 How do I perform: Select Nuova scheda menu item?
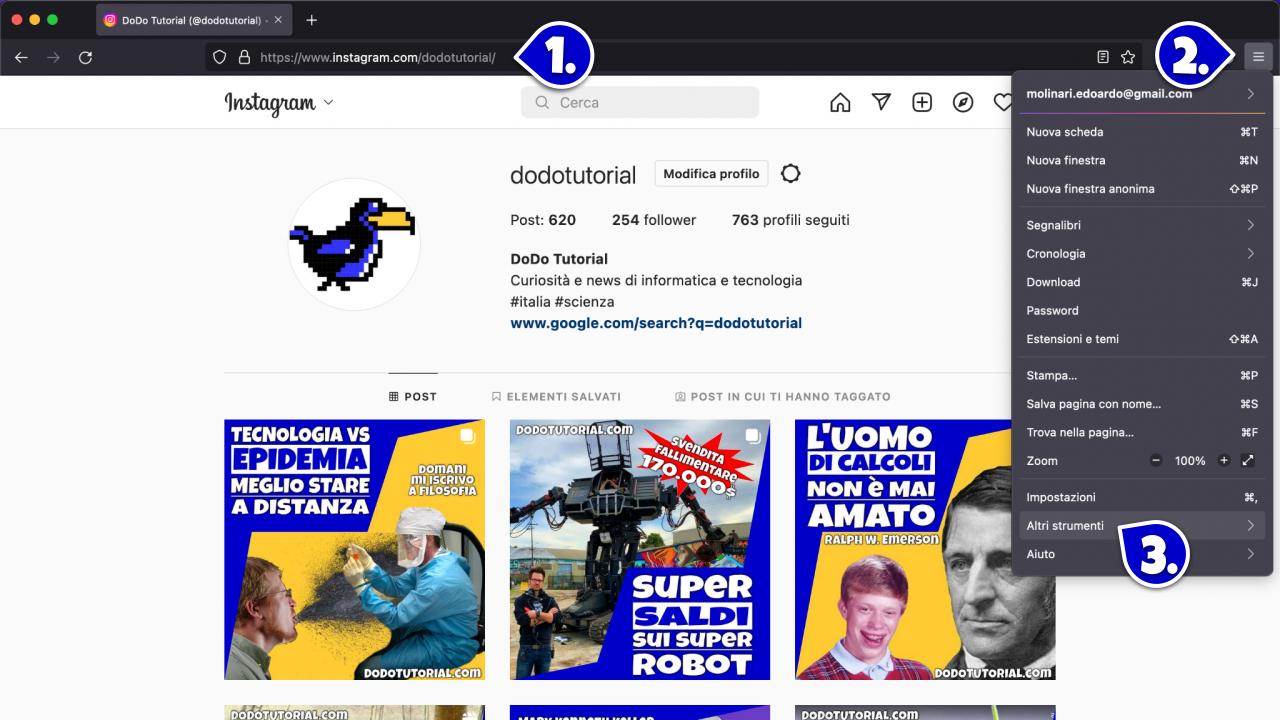(1142, 132)
